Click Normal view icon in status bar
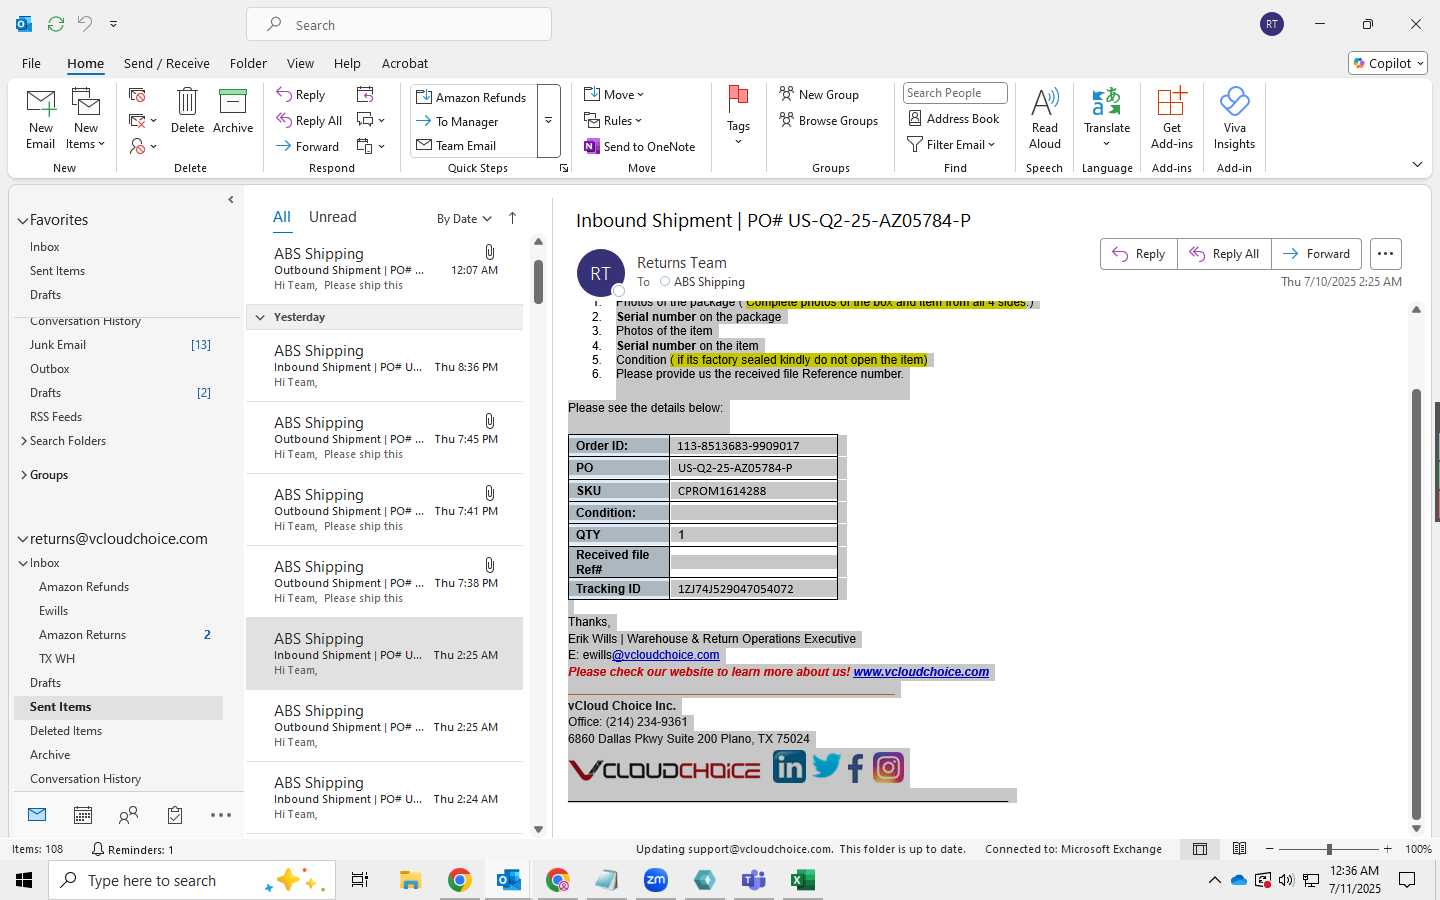1440x900 pixels. point(1200,849)
